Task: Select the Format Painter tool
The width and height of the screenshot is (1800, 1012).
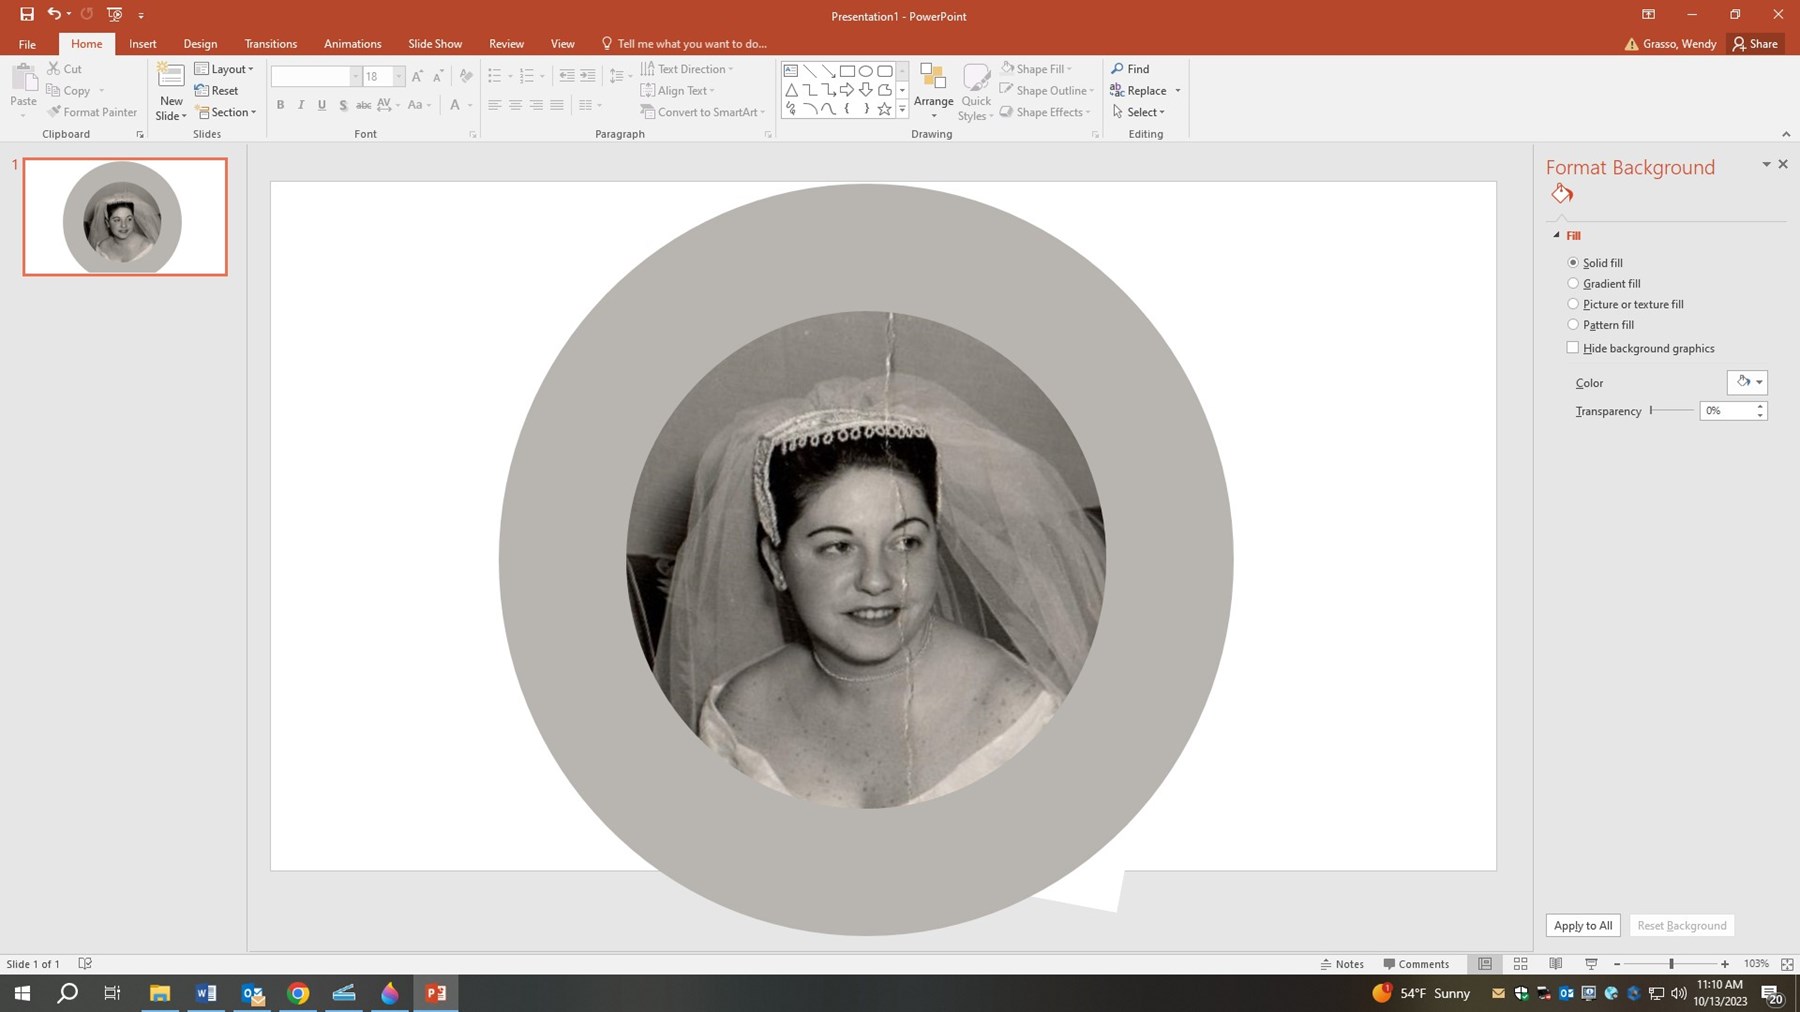Action: 92,111
